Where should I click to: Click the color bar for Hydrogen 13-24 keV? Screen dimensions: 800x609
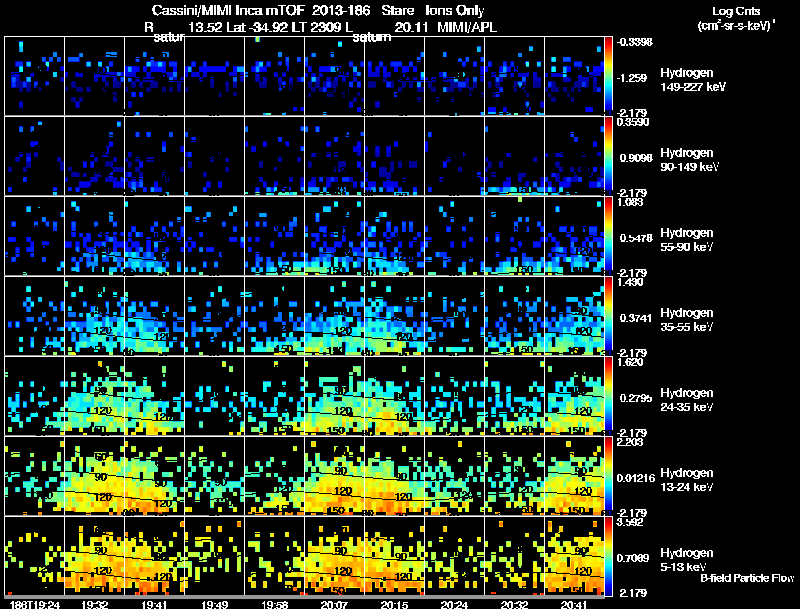pyautogui.click(x=610, y=476)
